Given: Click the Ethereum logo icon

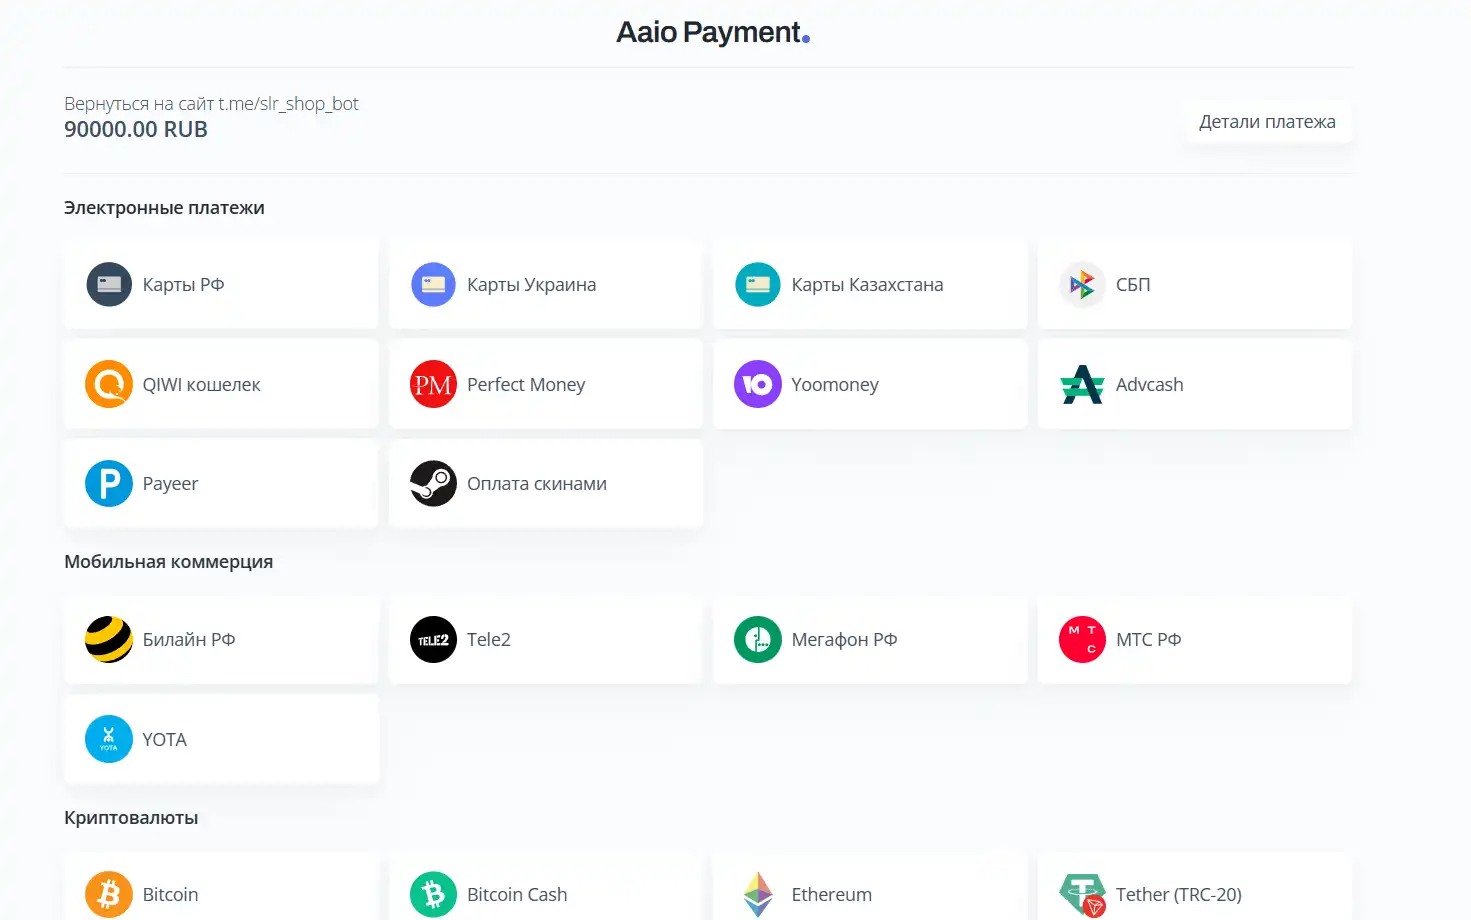Looking at the screenshot, I should [x=758, y=894].
